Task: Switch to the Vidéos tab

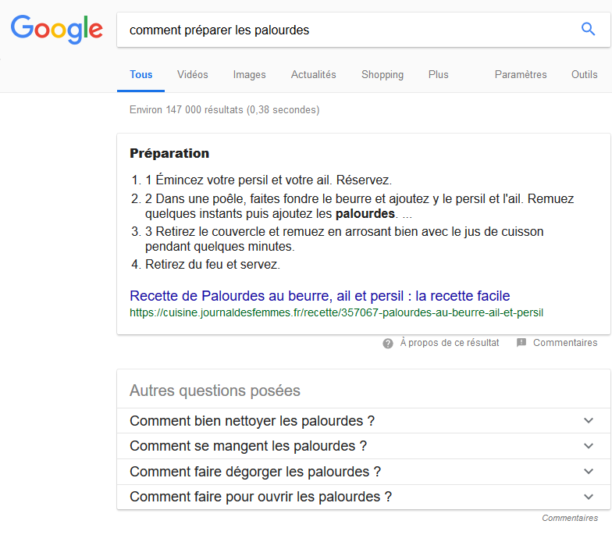Action: 192,75
